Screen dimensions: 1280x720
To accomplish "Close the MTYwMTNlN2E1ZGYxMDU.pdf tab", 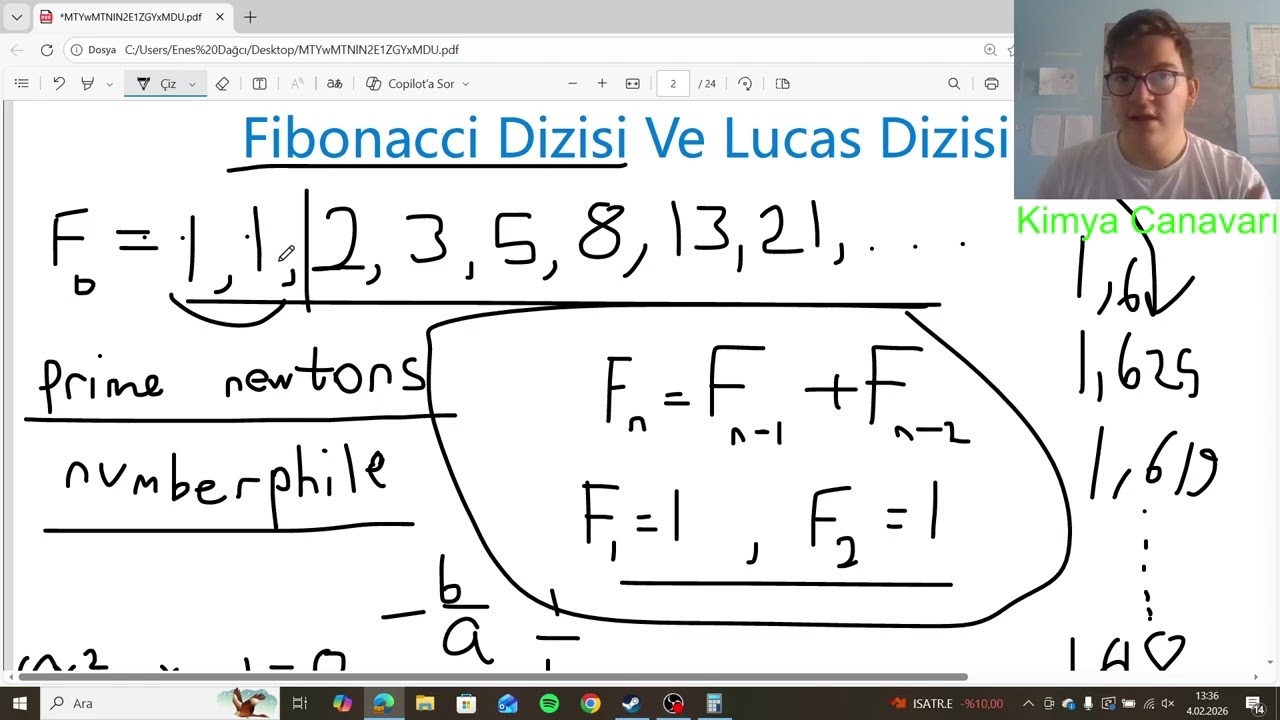I will tap(220, 17).
